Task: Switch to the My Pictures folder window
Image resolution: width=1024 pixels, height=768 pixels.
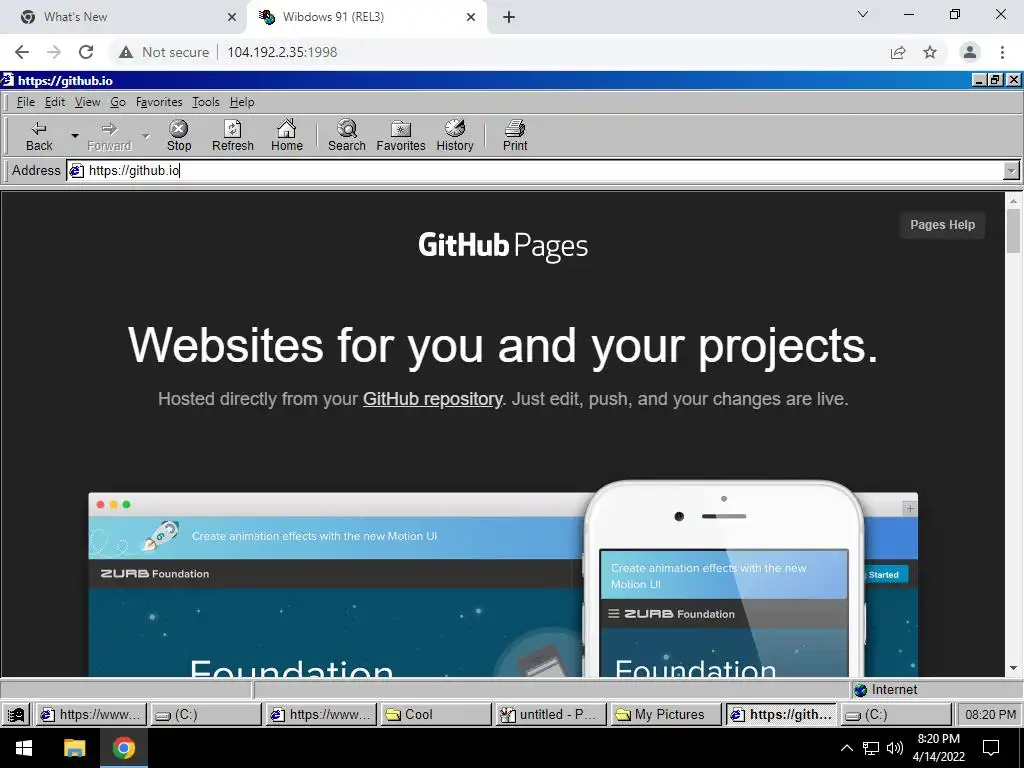Action: [x=665, y=714]
